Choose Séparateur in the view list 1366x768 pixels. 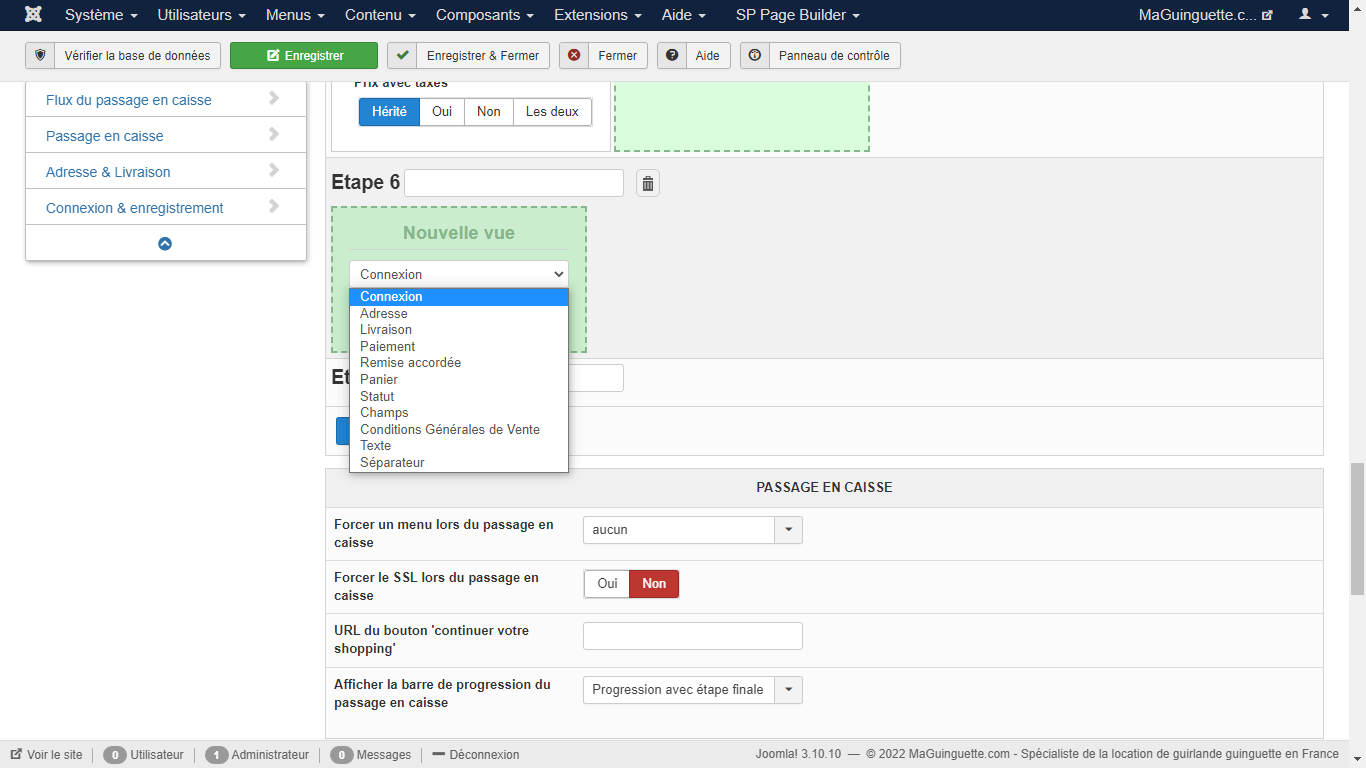(x=459, y=463)
